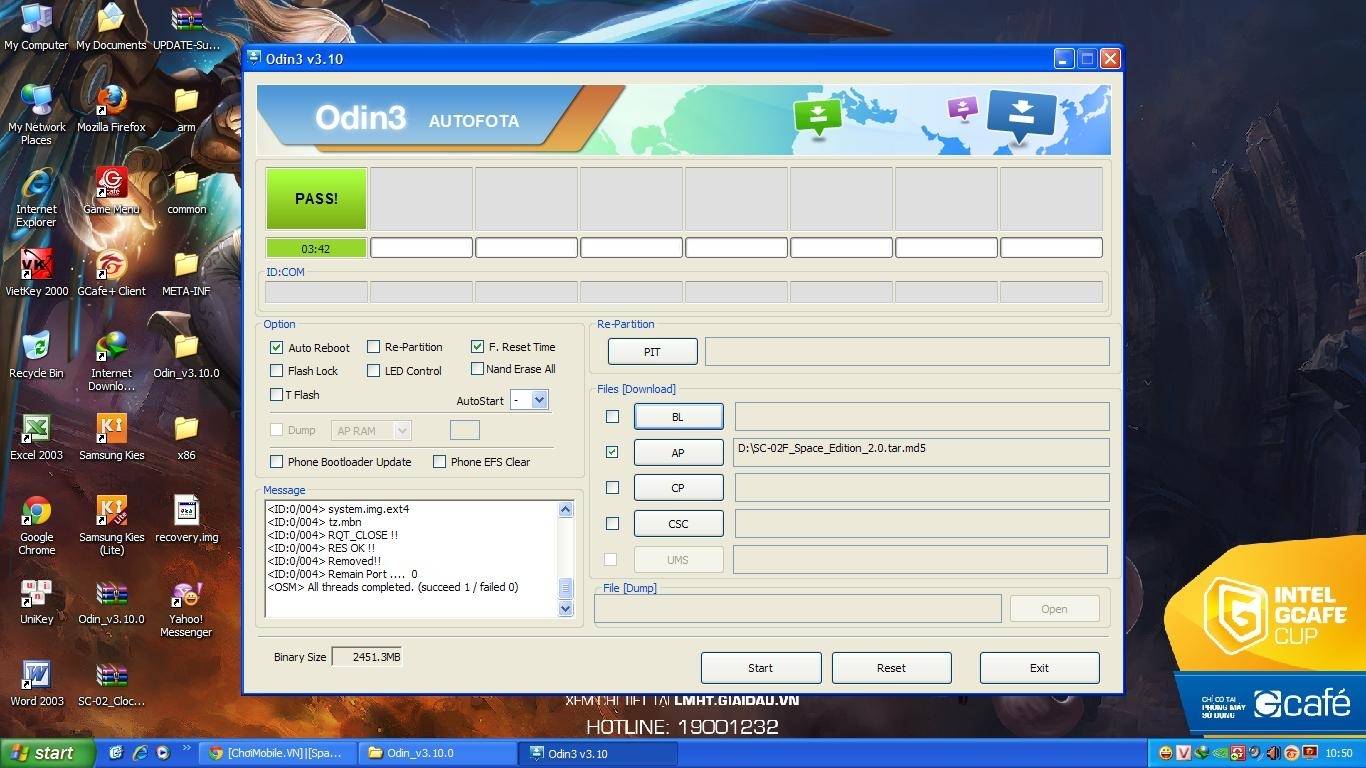Check Phone Bootloader Update option
Screen dimensions: 1366x768
277,462
